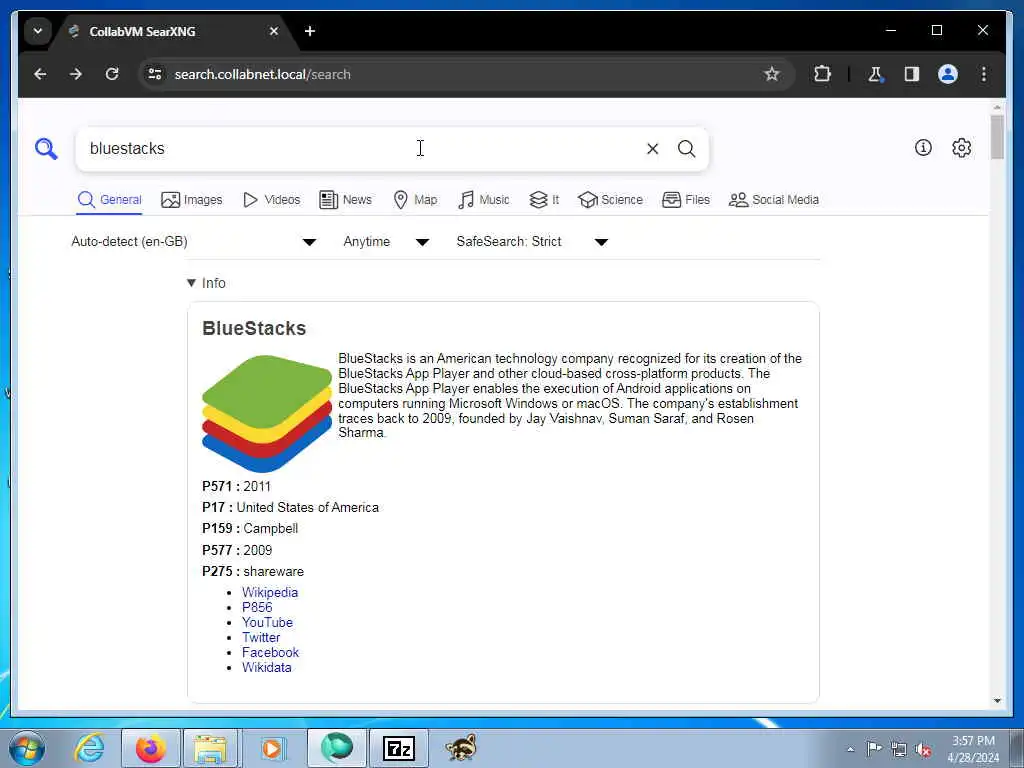Switch to the It category

click(544, 200)
